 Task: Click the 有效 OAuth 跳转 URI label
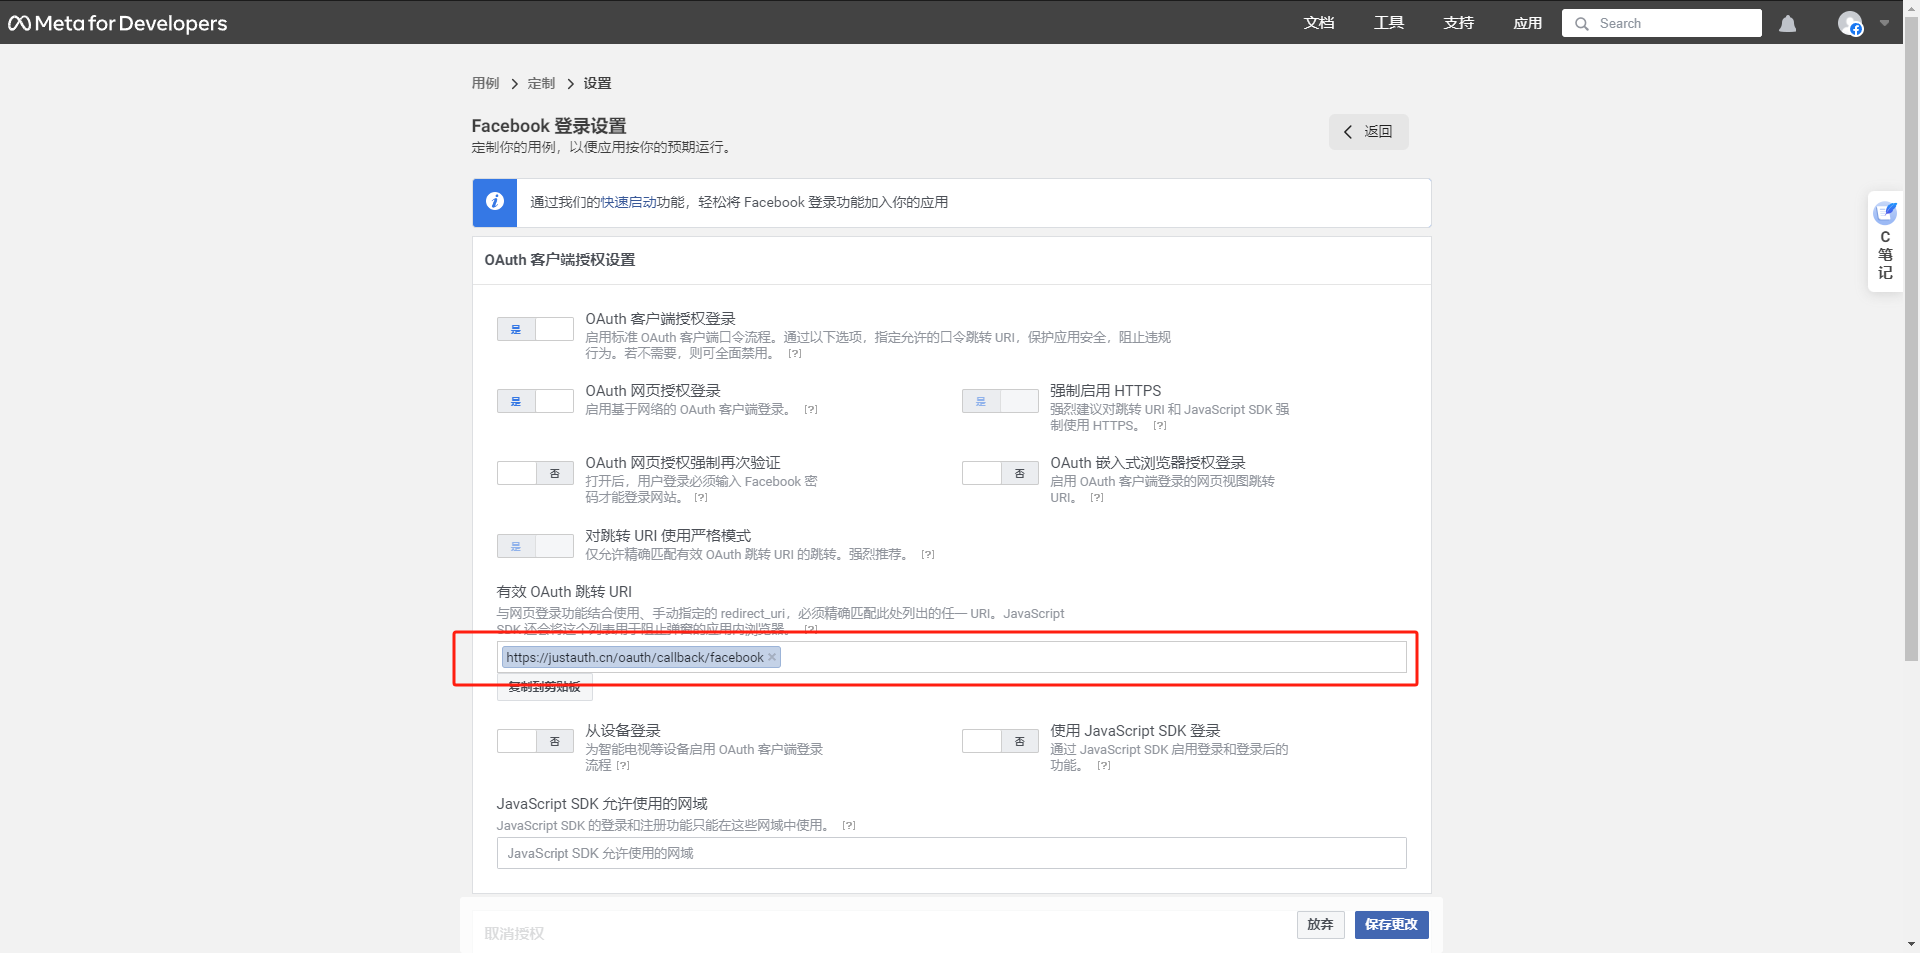[x=564, y=592]
